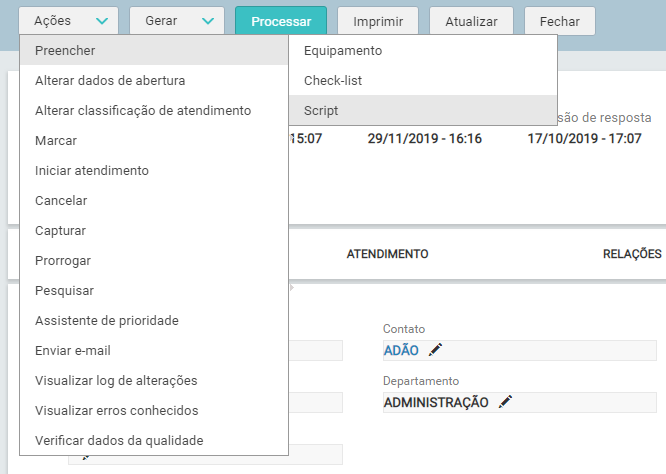Select Verificar dados da qualidade
This screenshot has height=474, width=666.
coord(154,440)
